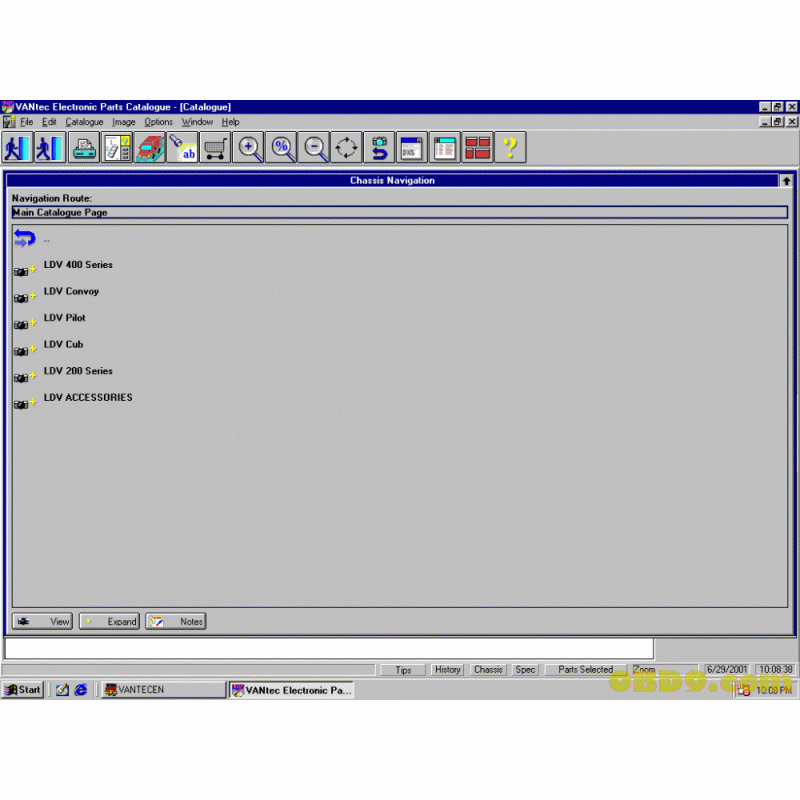Viewport: 800px width, 800px height.
Task: Open the flashlight 'ab' text search tool
Action: [x=182, y=148]
